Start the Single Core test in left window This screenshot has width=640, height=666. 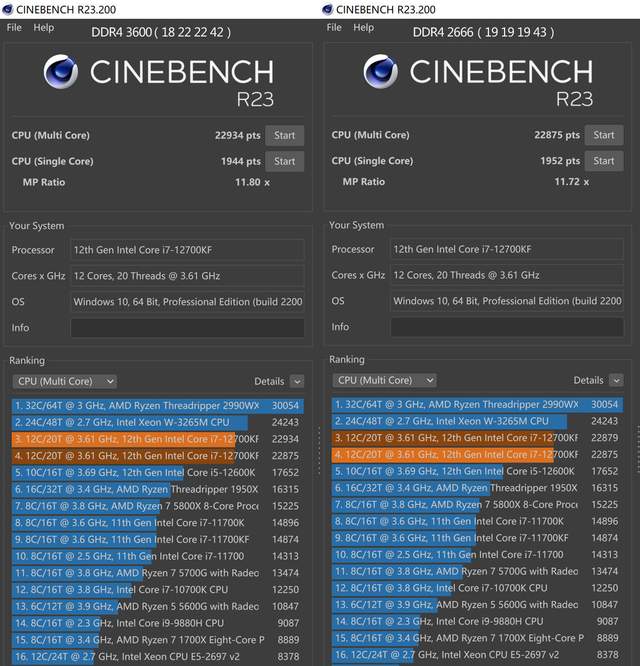285,161
